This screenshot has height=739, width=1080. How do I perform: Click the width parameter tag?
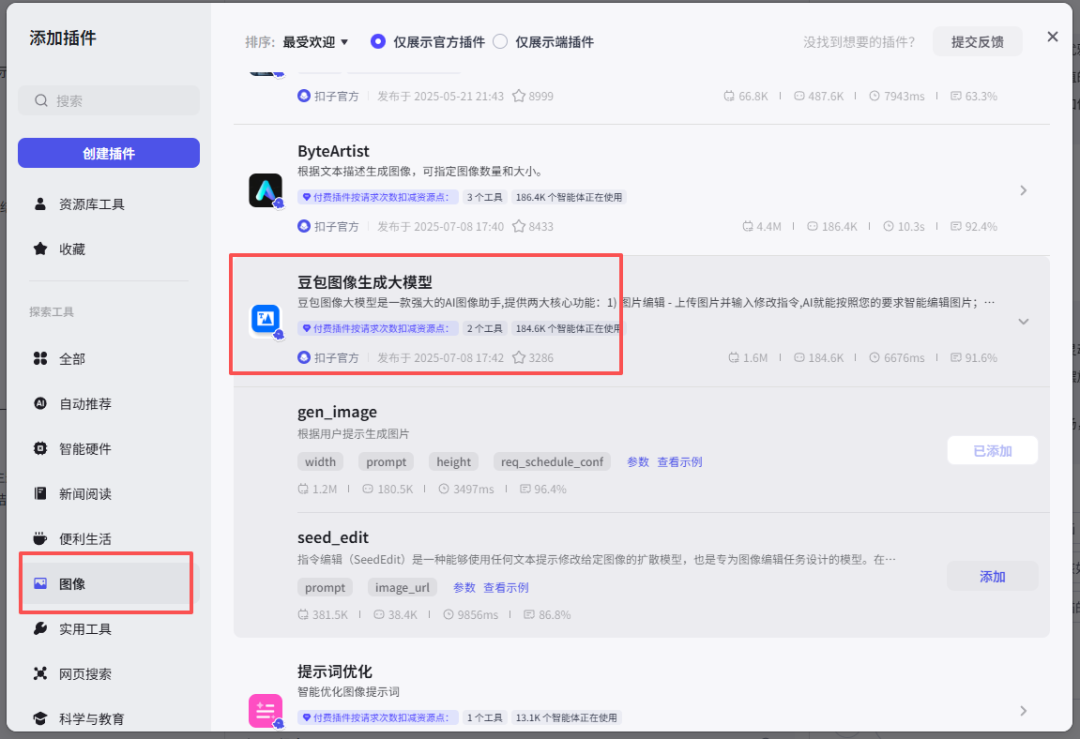point(320,461)
